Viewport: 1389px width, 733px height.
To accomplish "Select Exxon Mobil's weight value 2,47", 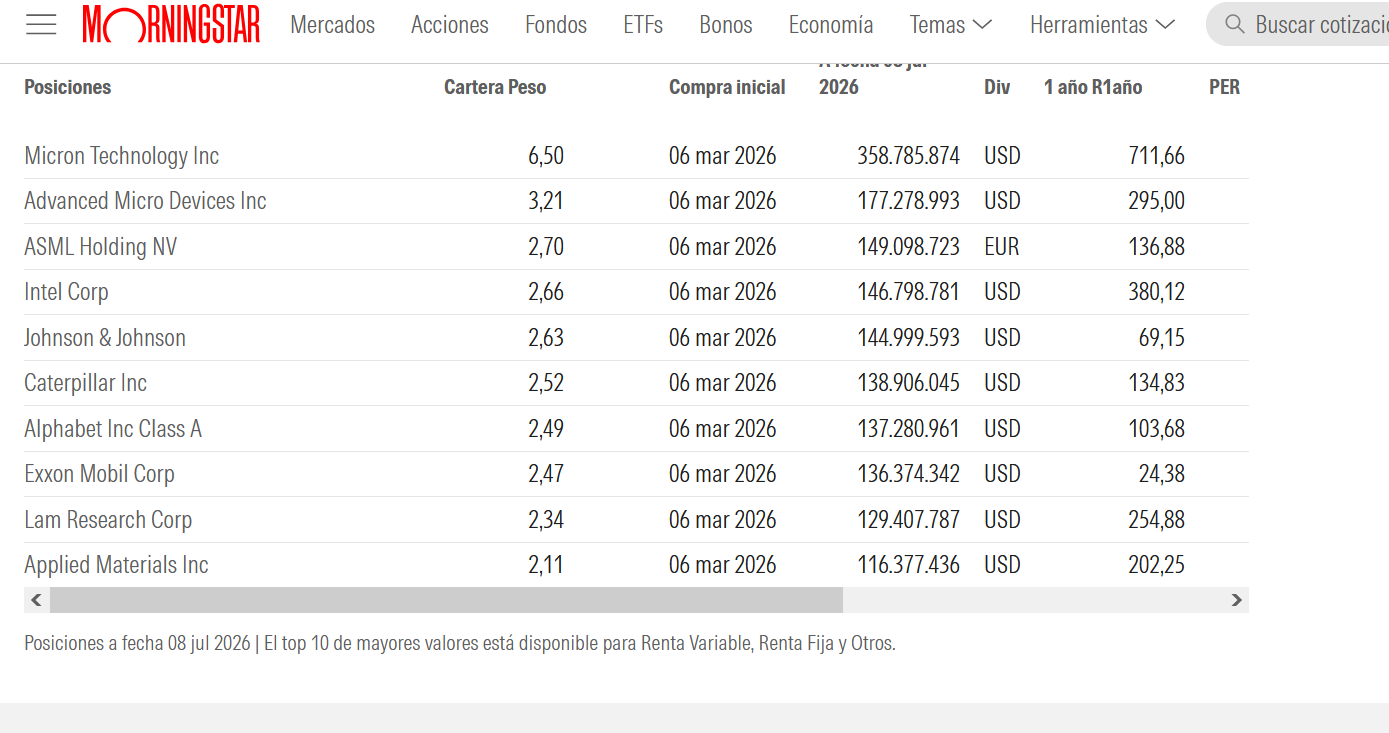I will pyautogui.click(x=546, y=474).
